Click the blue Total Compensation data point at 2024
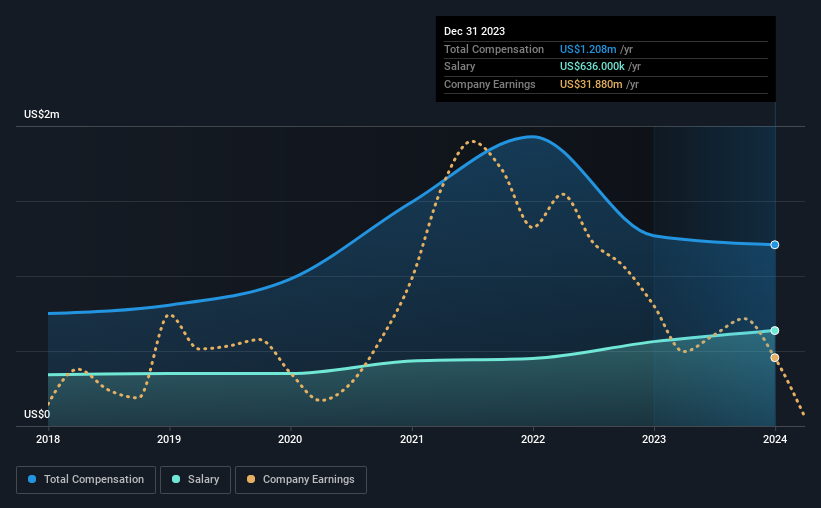Image resolution: width=821 pixels, height=508 pixels. click(x=774, y=245)
